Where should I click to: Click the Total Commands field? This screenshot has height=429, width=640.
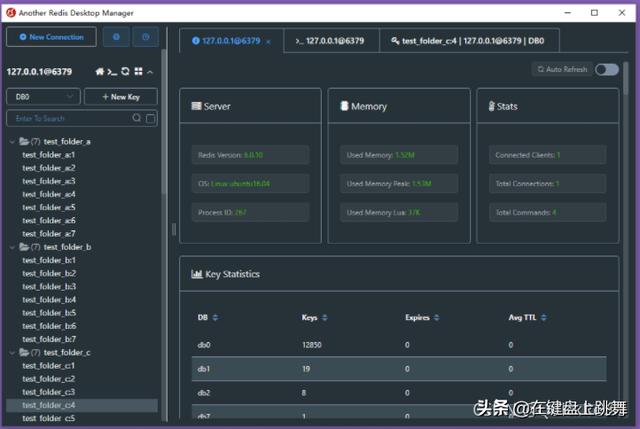click(x=547, y=212)
